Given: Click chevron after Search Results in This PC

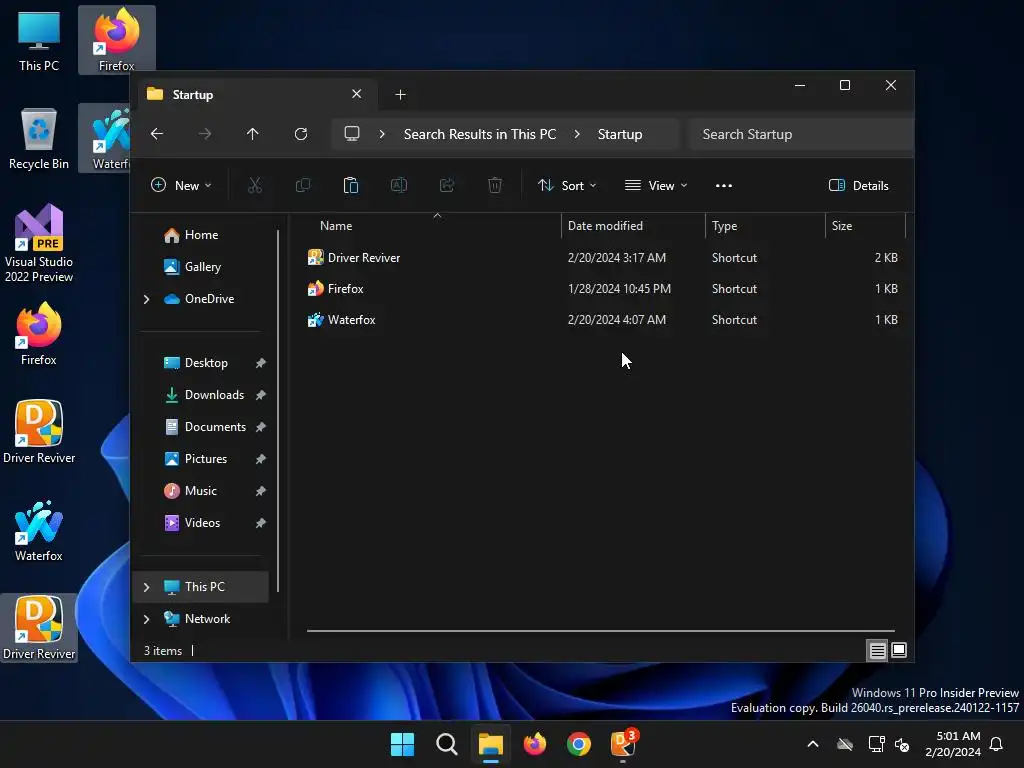Looking at the screenshot, I should click(x=577, y=134).
